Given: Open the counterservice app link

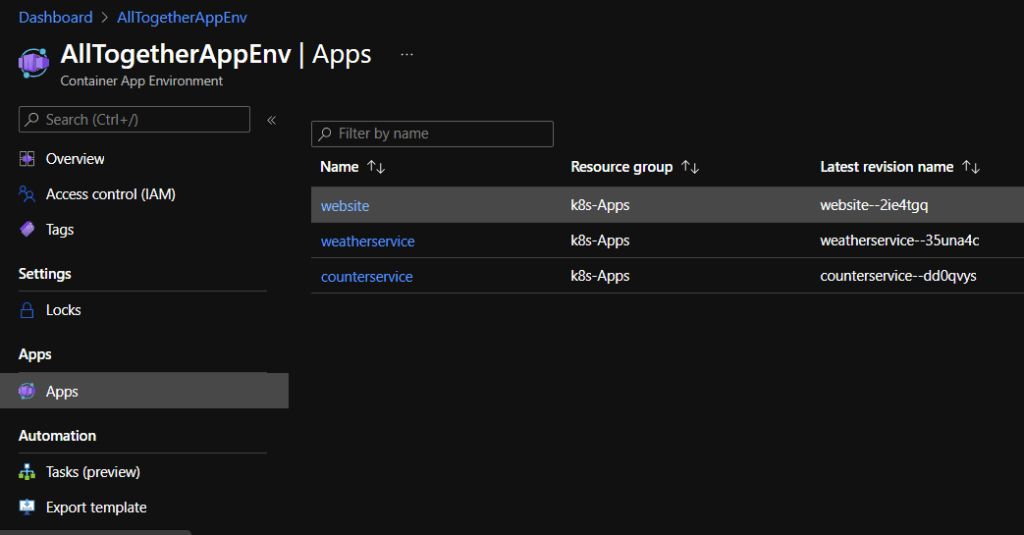Looking at the screenshot, I should tap(366, 276).
